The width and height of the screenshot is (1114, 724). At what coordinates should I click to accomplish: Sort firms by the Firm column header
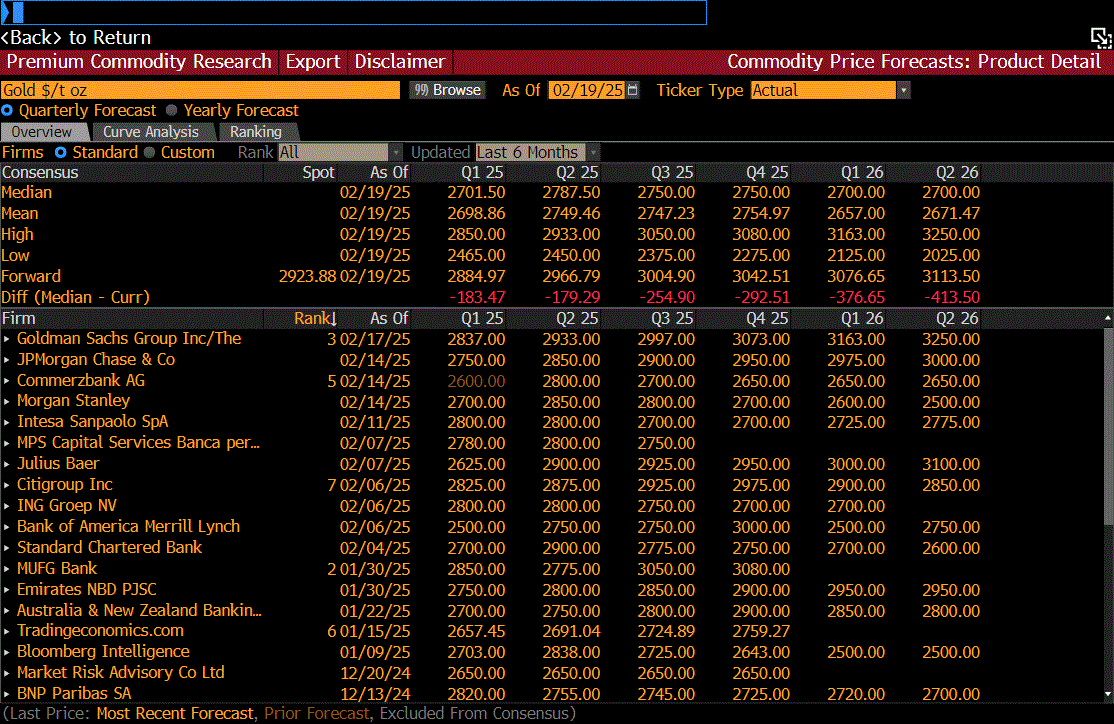18,318
